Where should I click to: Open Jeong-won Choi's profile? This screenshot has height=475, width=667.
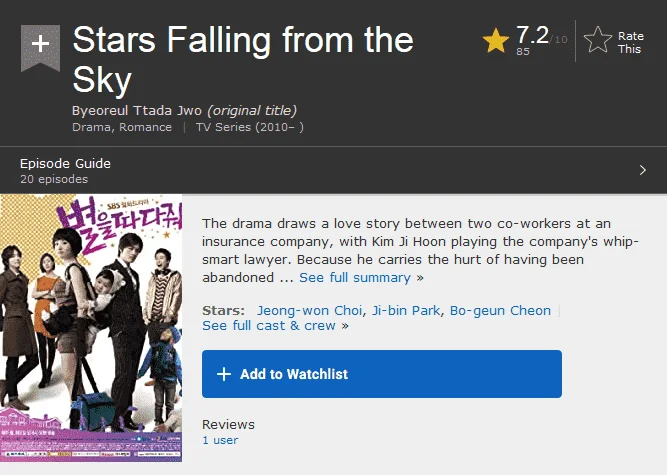309,310
